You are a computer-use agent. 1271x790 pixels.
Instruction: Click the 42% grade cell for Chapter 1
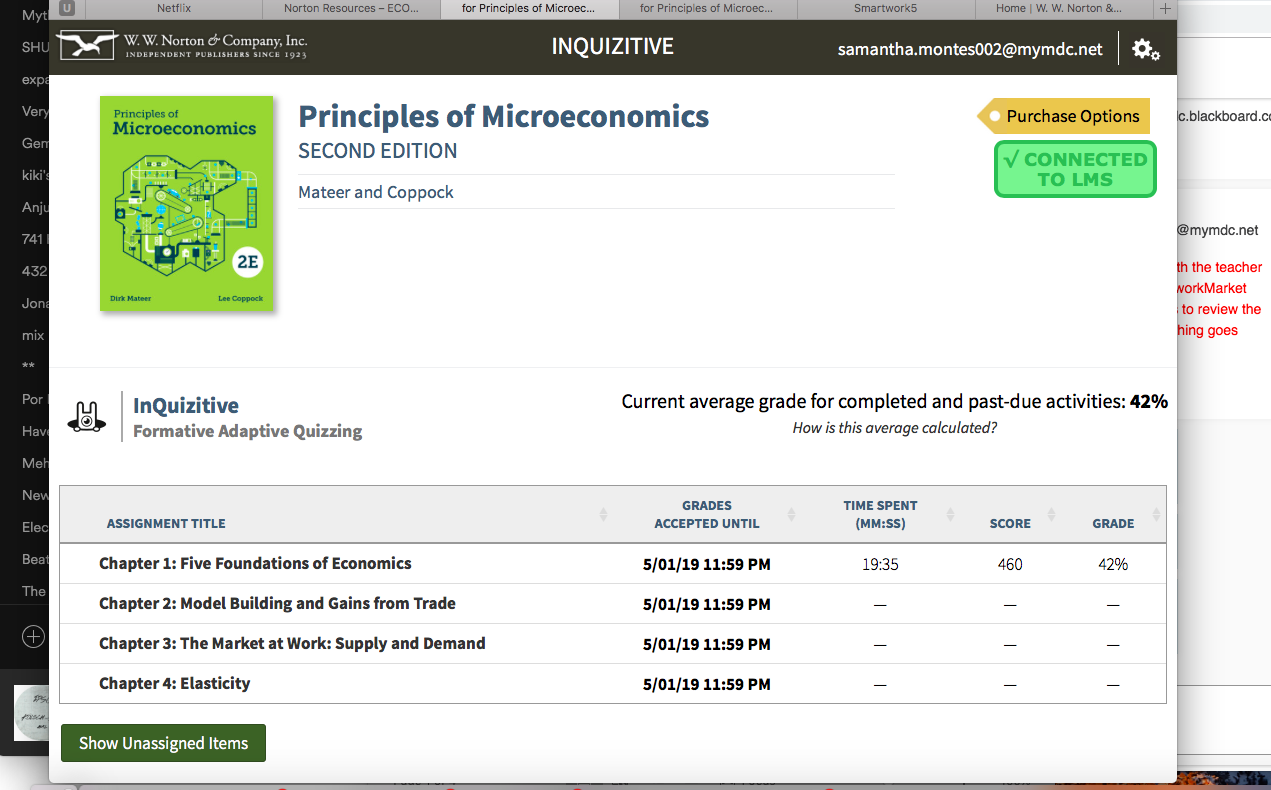[1113, 564]
